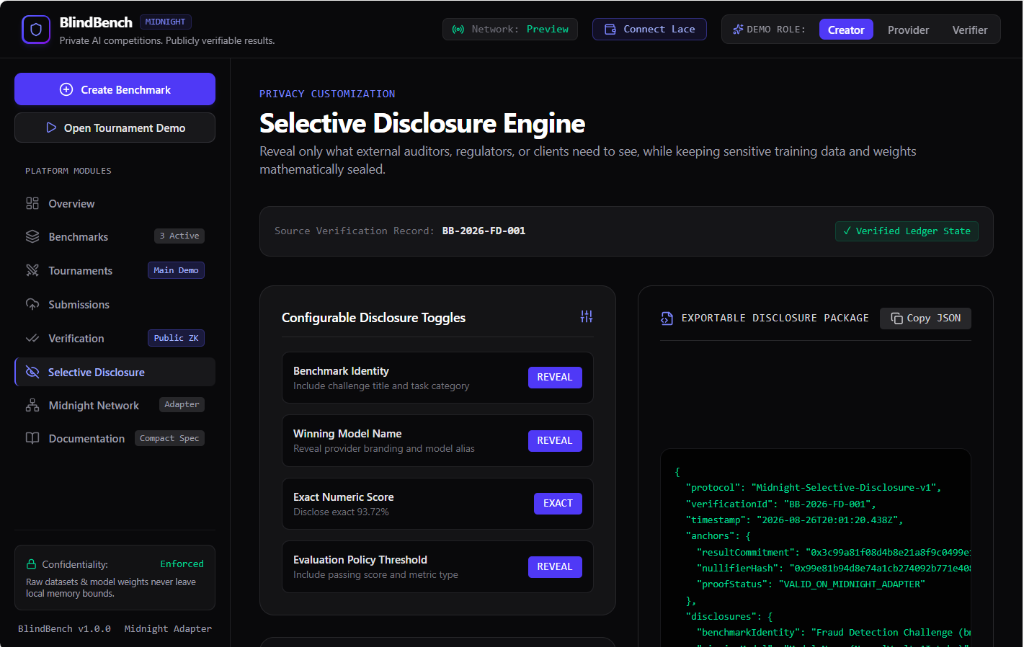
Task: Click the Tournaments crossed swords icon
Action: [x=32, y=270]
